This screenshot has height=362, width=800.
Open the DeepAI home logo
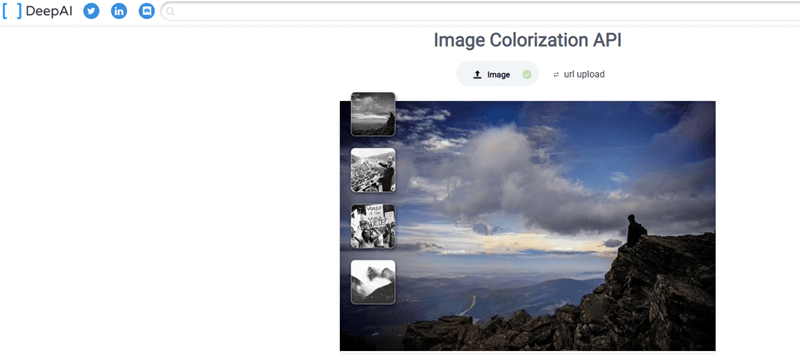tap(37, 11)
